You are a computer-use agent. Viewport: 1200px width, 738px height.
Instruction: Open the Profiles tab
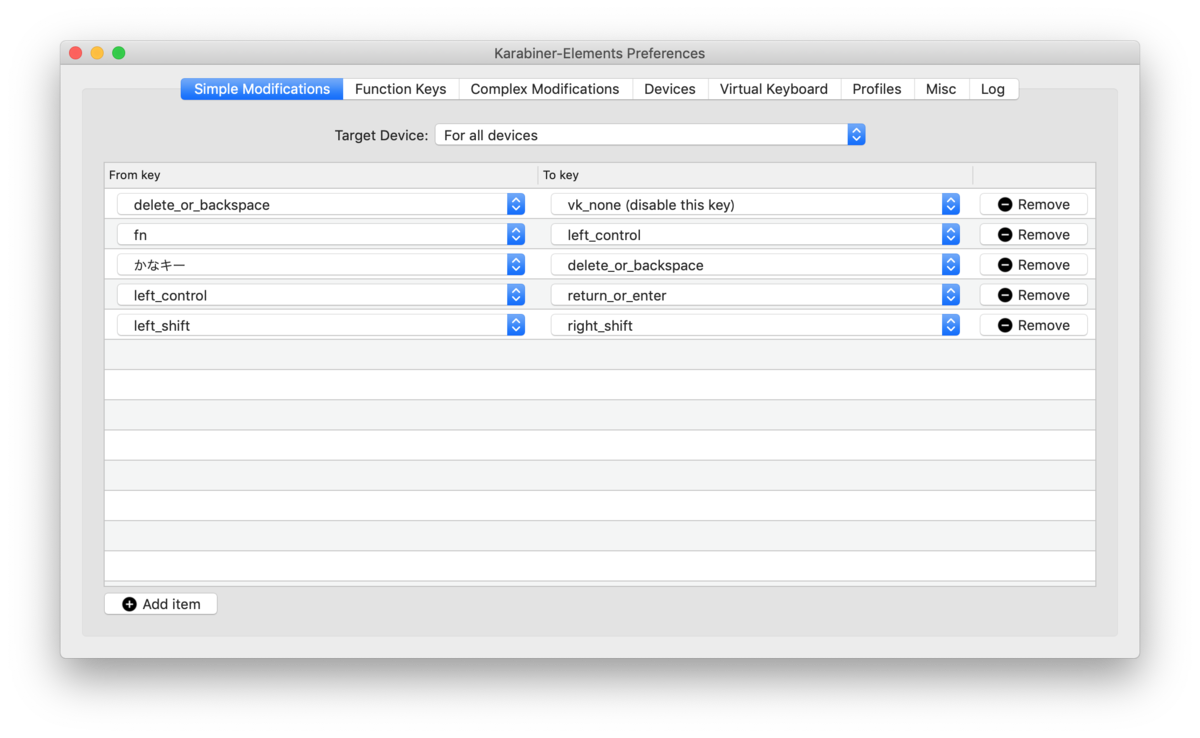[x=877, y=89]
